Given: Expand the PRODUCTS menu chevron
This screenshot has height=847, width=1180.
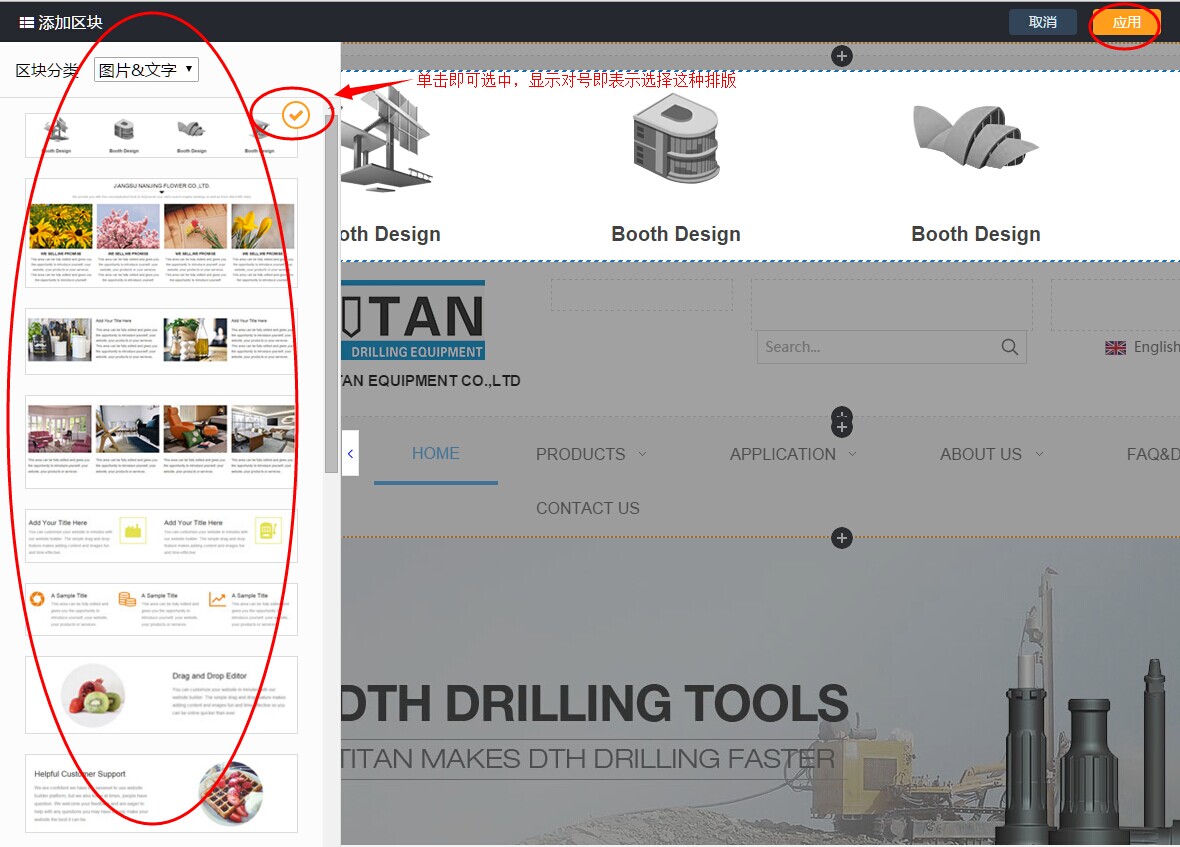Looking at the screenshot, I should pyautogui.click(x=643, y=454).
